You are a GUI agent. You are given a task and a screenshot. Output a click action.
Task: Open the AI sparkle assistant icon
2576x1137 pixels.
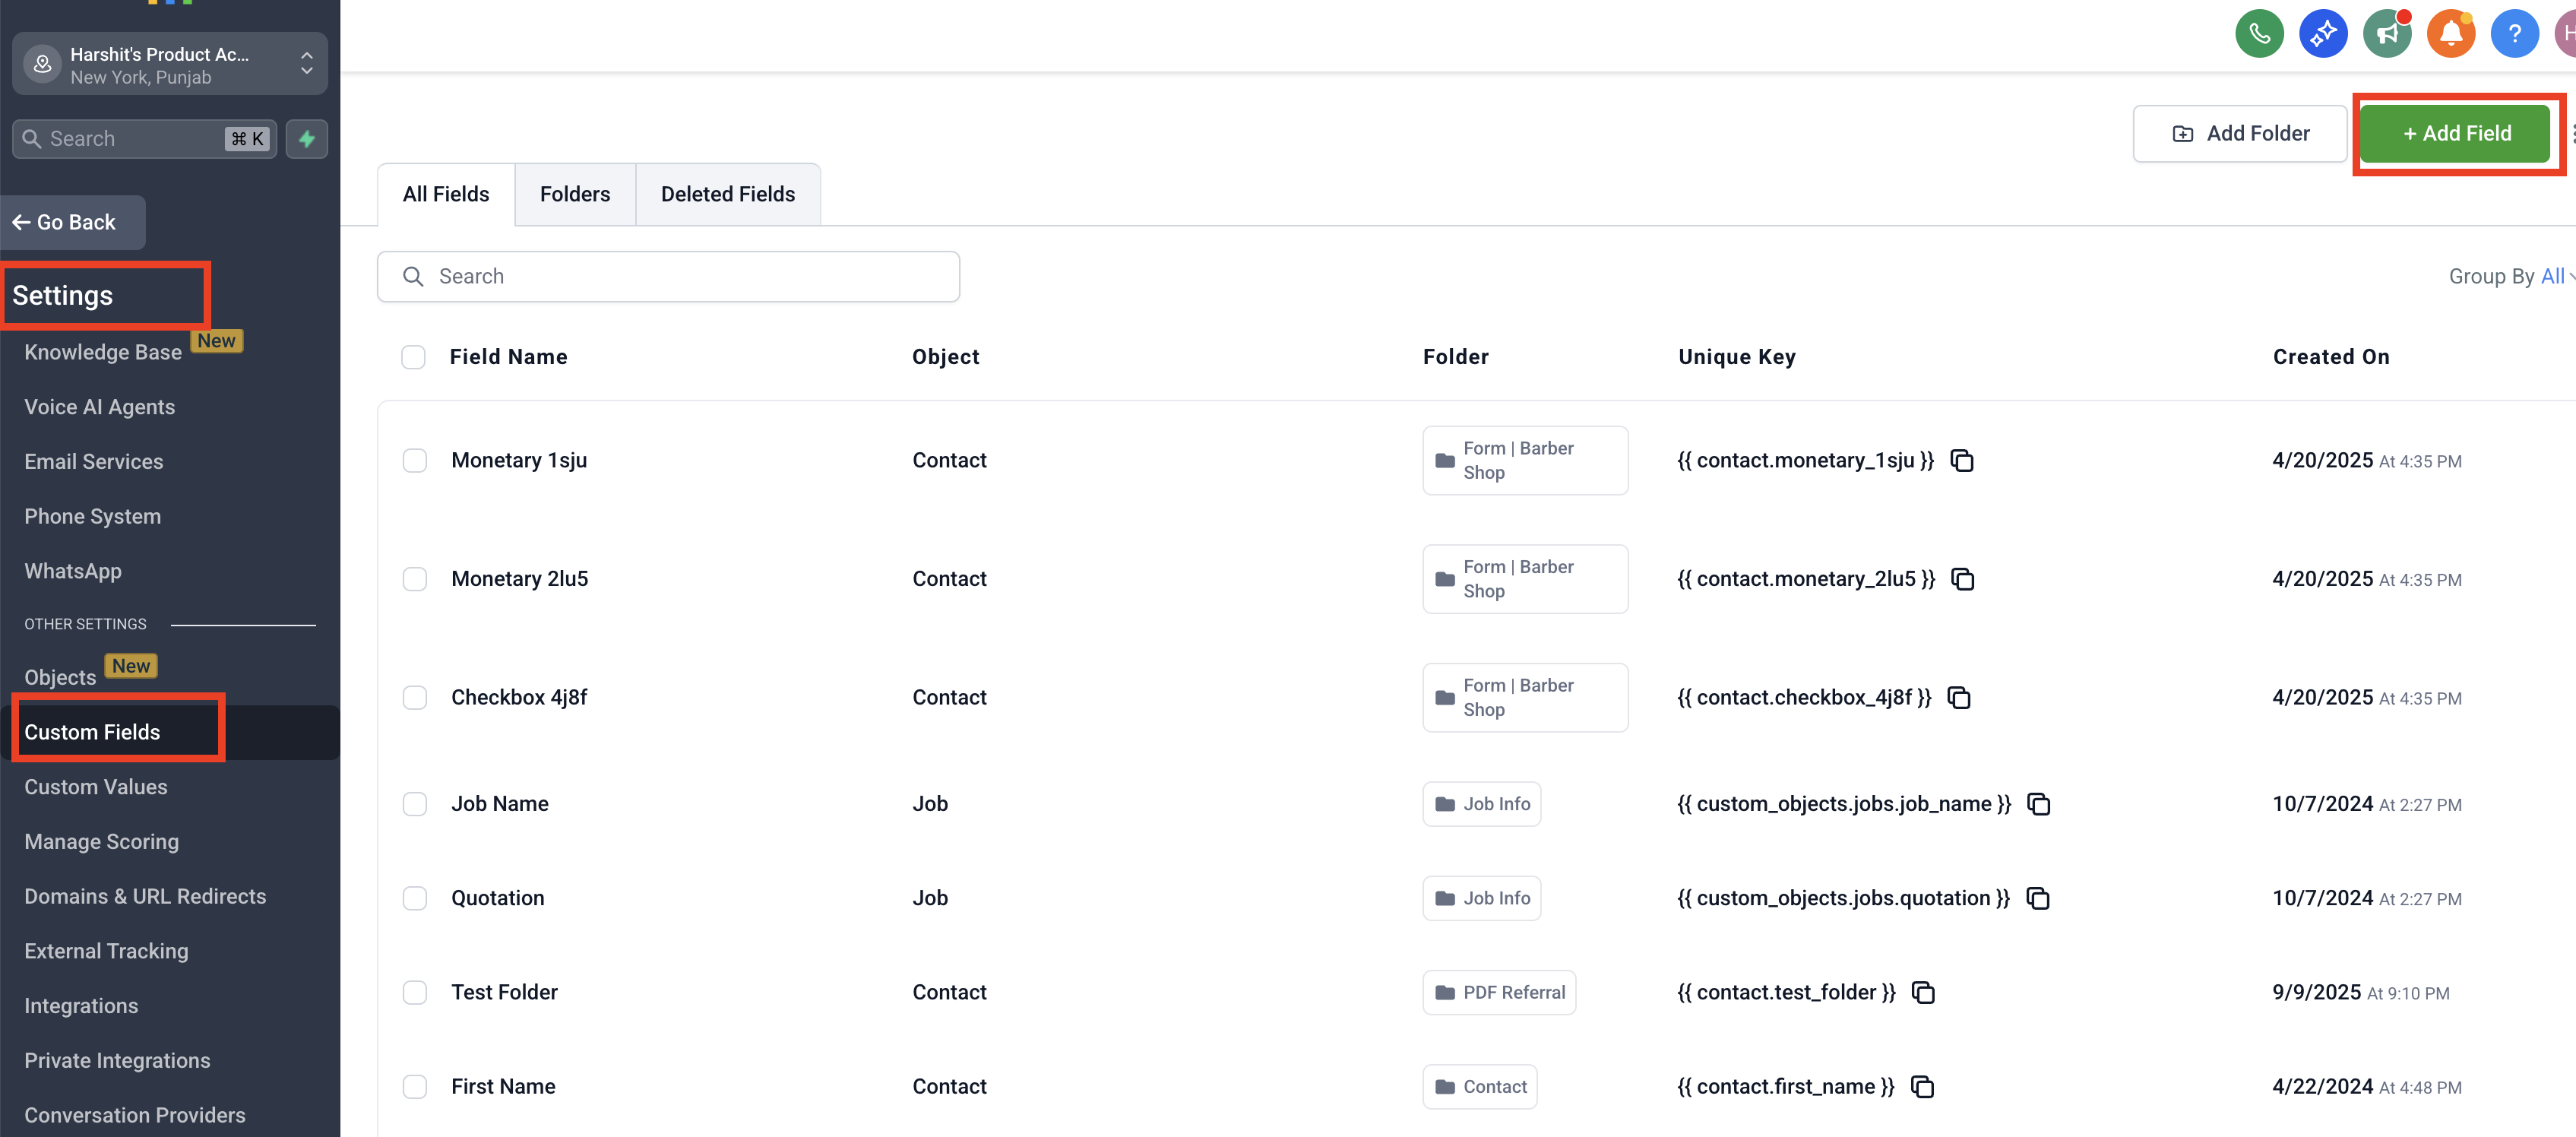coord(2322,34)
